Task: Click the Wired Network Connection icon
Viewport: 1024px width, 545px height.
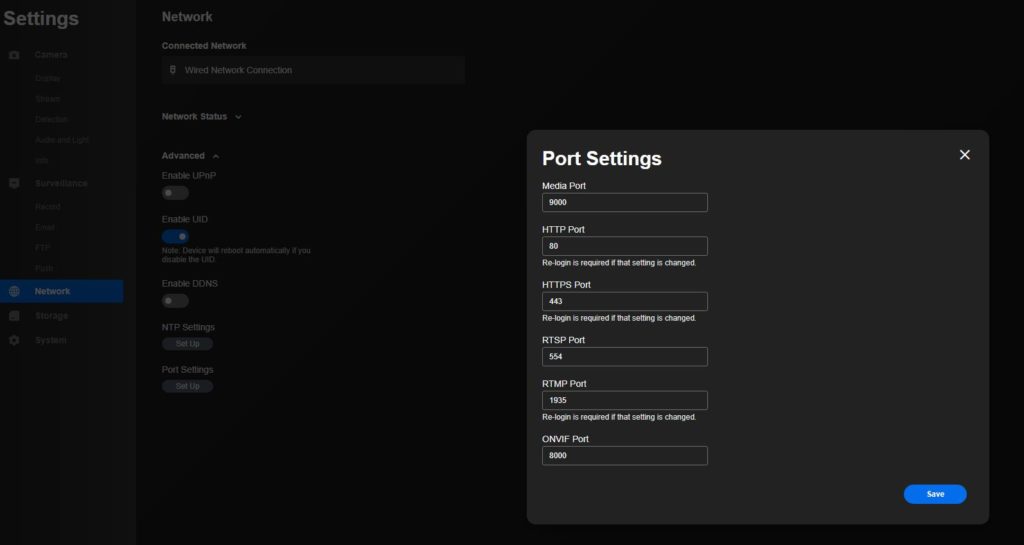Action: [173, 70]
